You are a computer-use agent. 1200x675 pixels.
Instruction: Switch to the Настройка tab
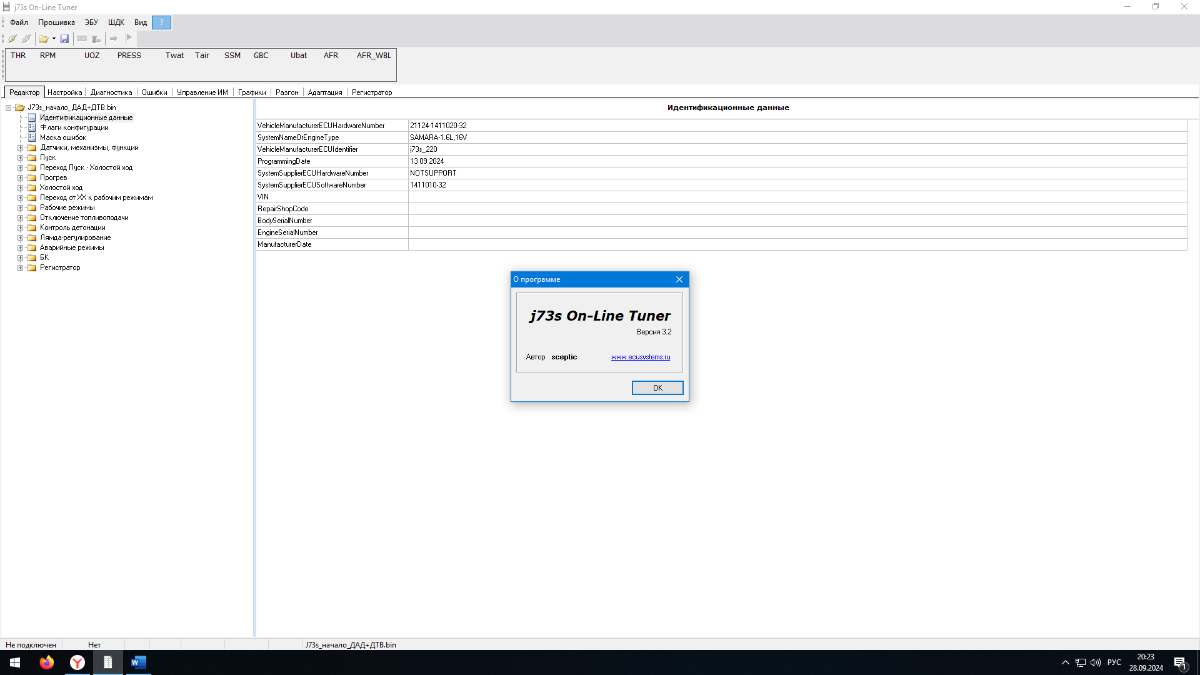tap(65, 92)
